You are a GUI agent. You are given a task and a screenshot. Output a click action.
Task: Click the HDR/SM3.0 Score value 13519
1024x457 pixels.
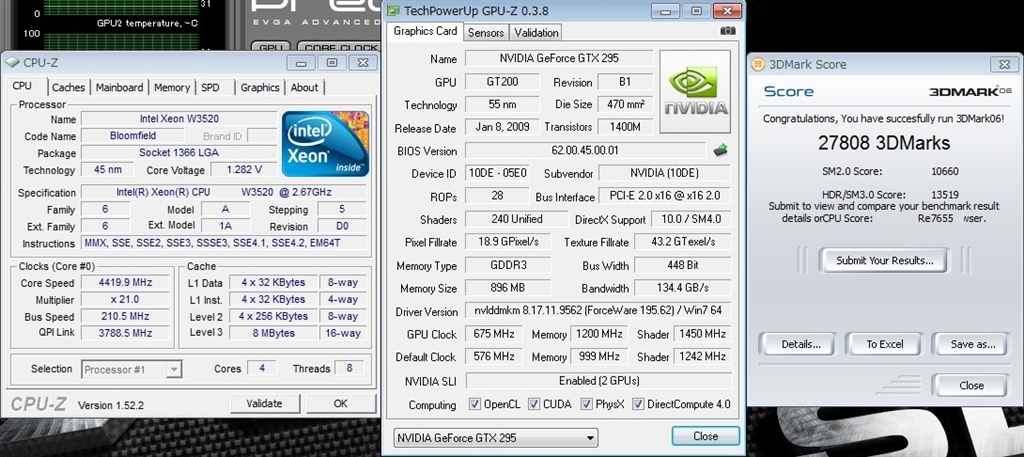tap(945, 195)
